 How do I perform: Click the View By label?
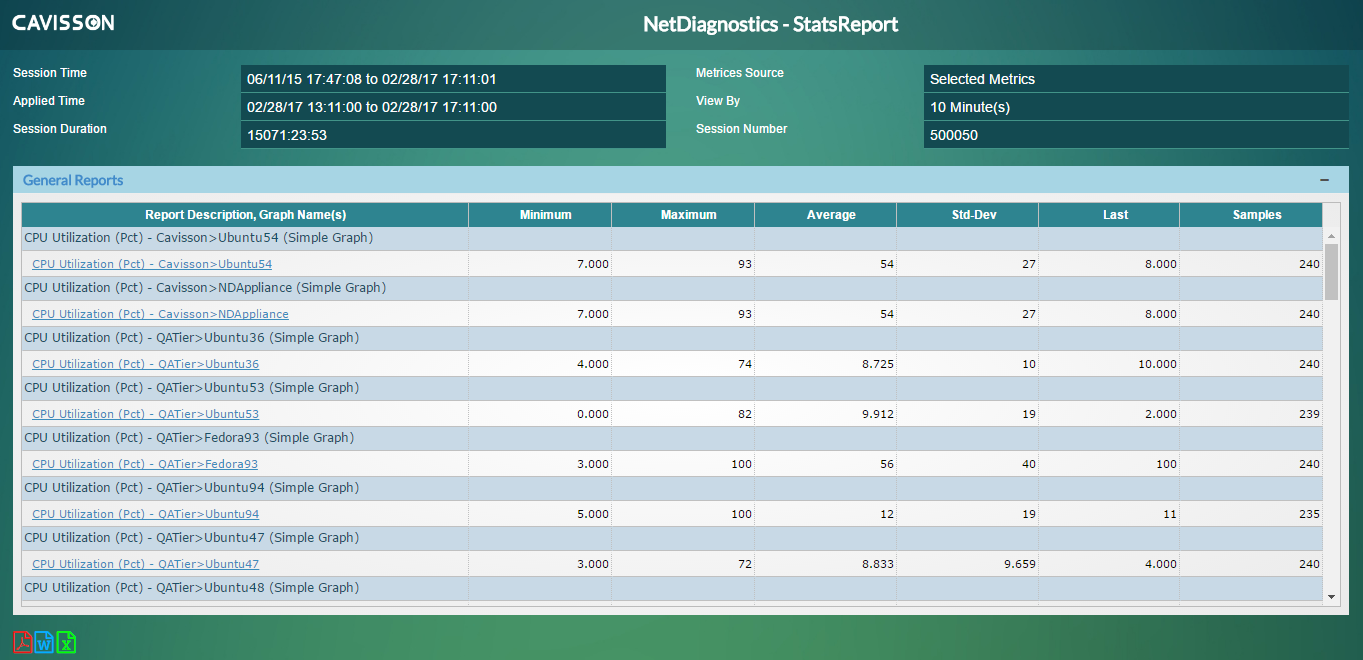click(x=718, y=101)
